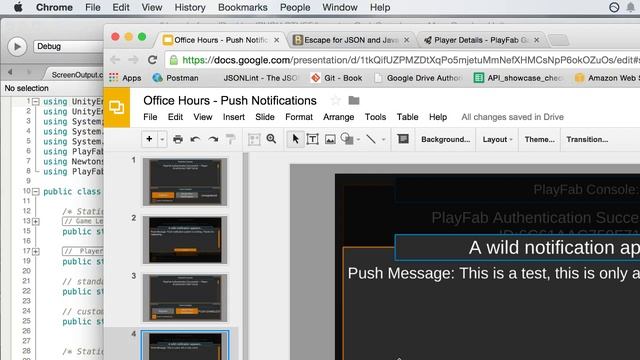The image size is (640, 360).
Task: Switch to Escape for JSON tab
Action: pos(350,40)
